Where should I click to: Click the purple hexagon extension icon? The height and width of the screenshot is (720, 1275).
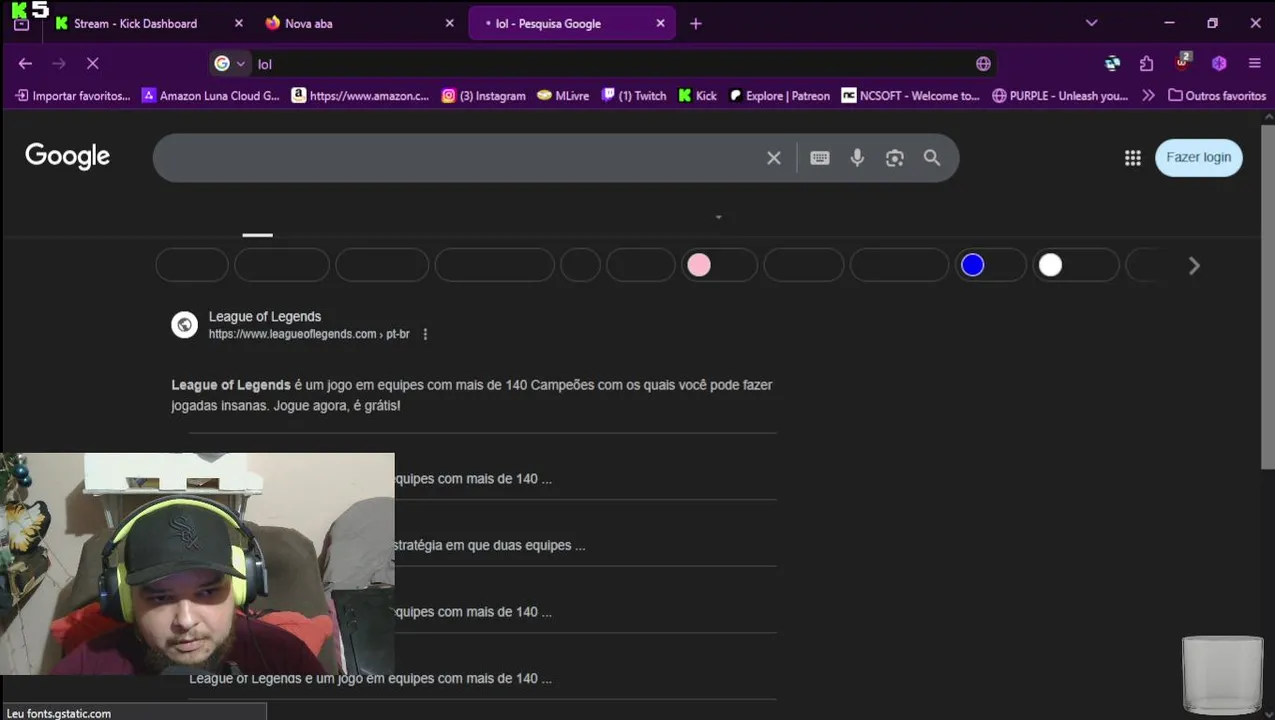click(x=1219, y=63)
